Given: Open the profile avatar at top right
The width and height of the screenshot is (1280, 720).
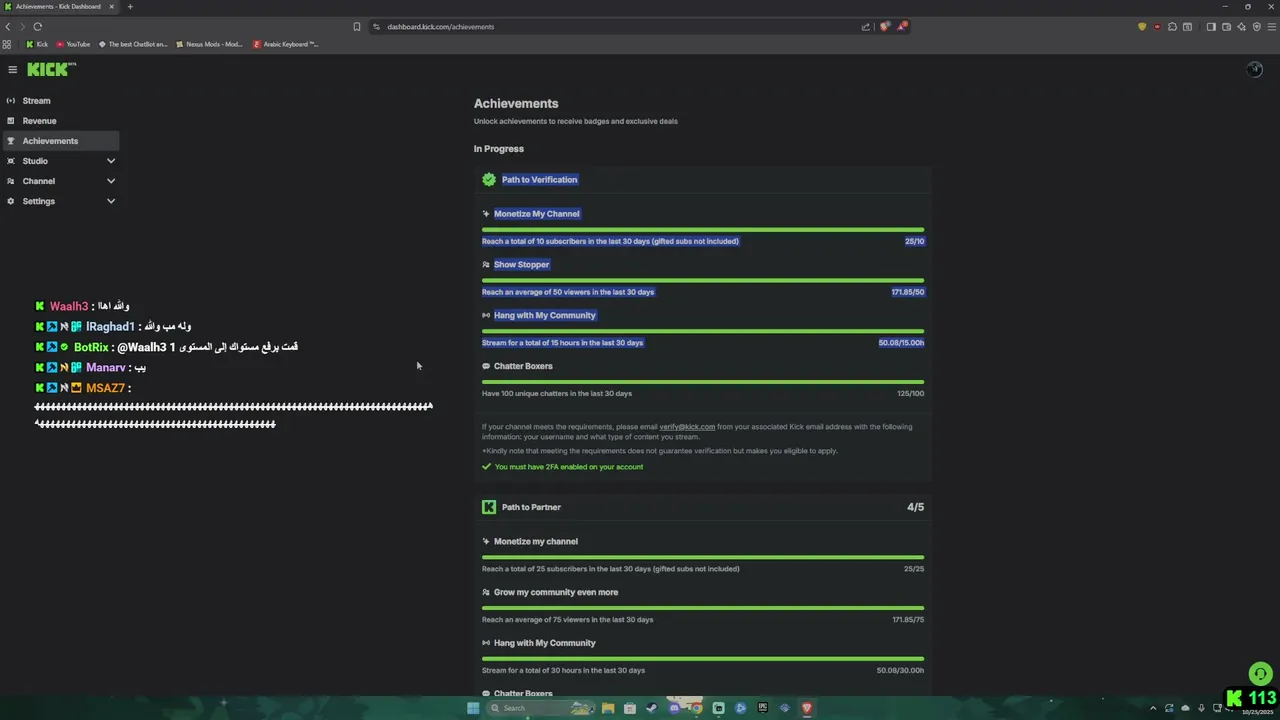Looking at the screenshot, I should click(1254, 69).
